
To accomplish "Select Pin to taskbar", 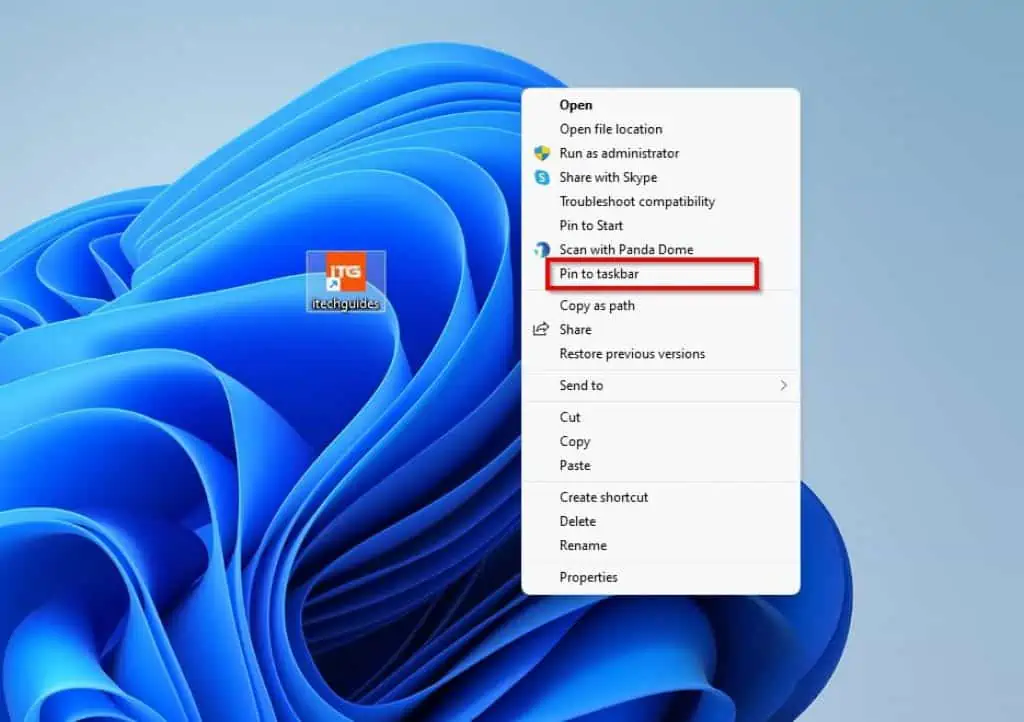I will pyautogui.click(x=599, y=274).
